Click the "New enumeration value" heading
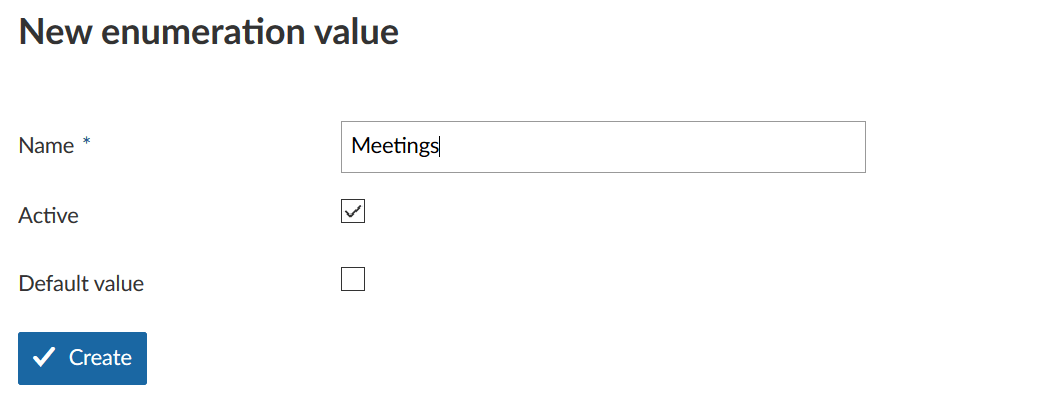The width and height of the screenshot is (1060, 415). pos(208,31)
